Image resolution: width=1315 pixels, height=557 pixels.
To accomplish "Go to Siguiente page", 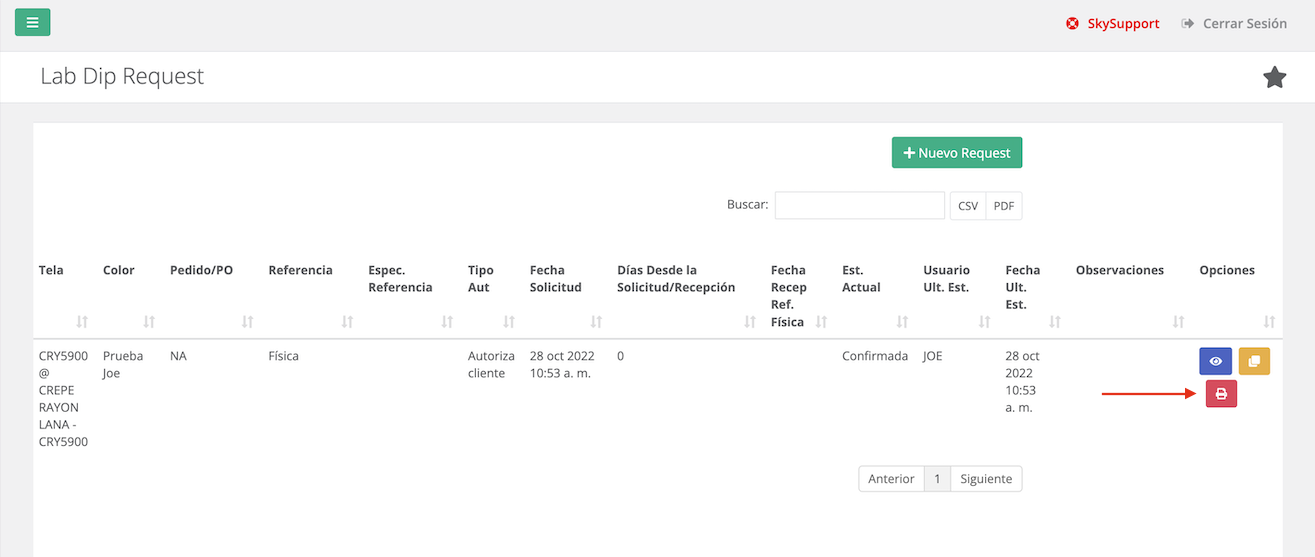I will click(985, 479).
